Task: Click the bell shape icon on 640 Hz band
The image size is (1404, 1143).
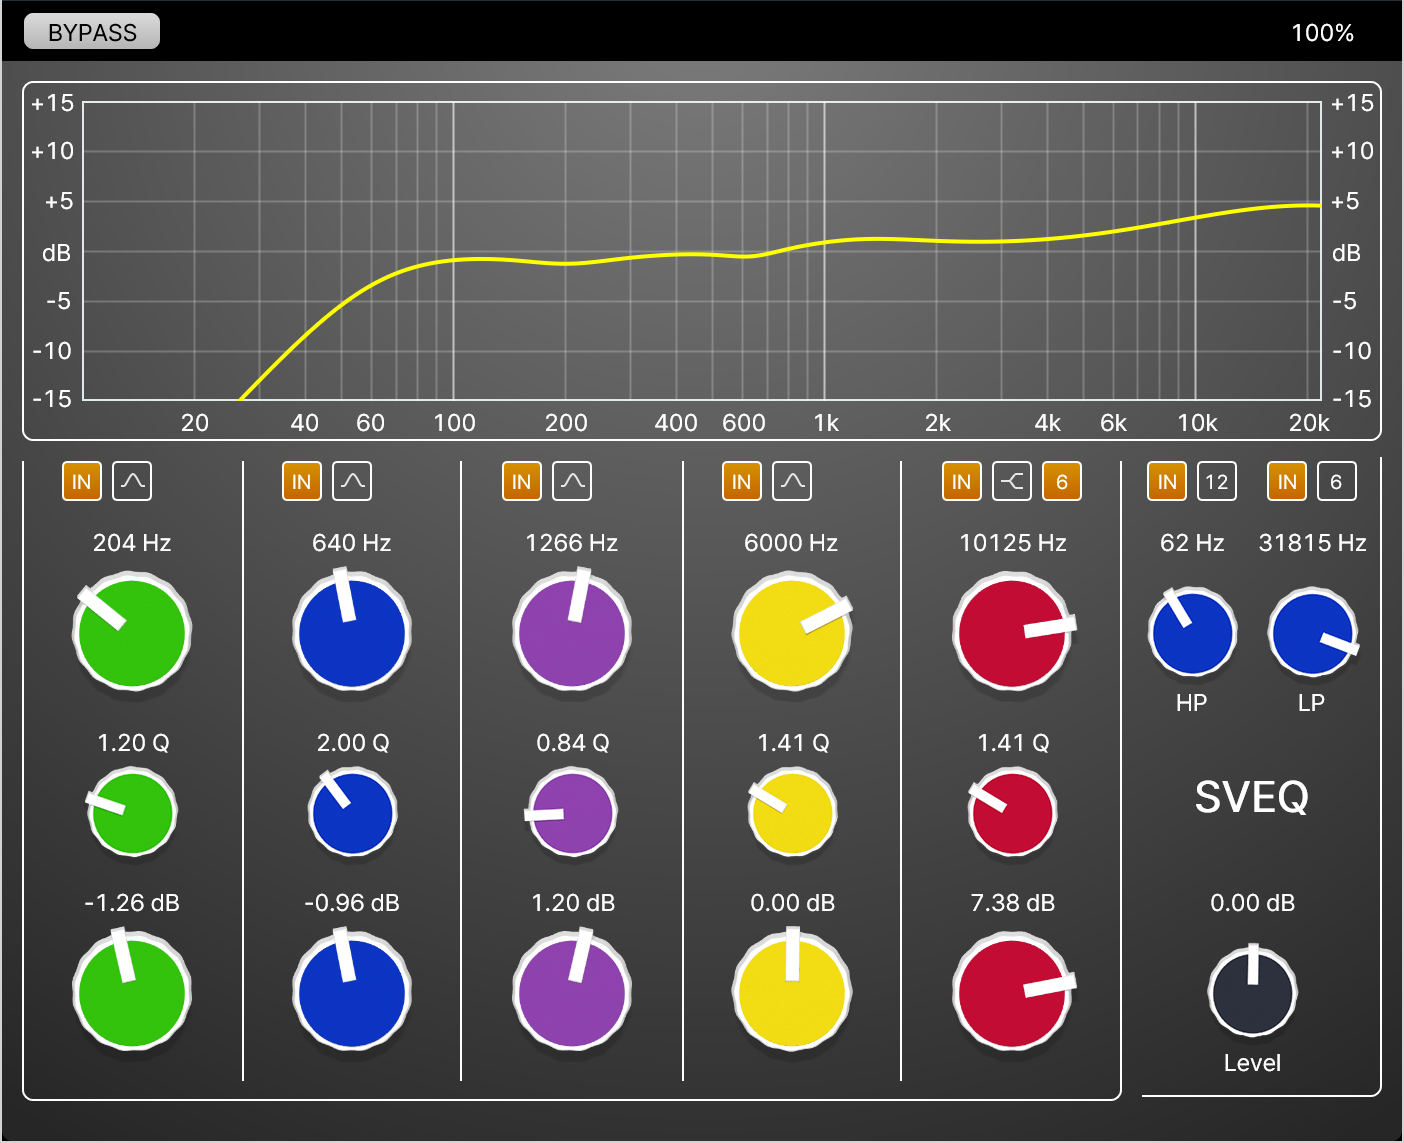Action: 352,481
